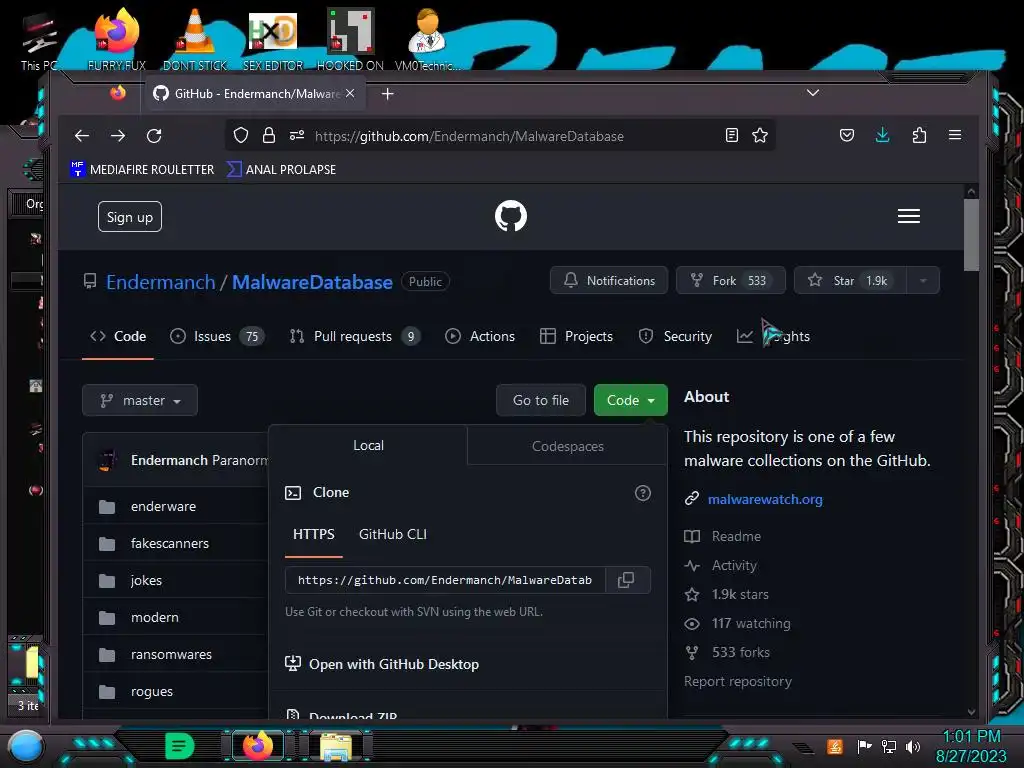Open the fakescanners folder

coord(170,543)
